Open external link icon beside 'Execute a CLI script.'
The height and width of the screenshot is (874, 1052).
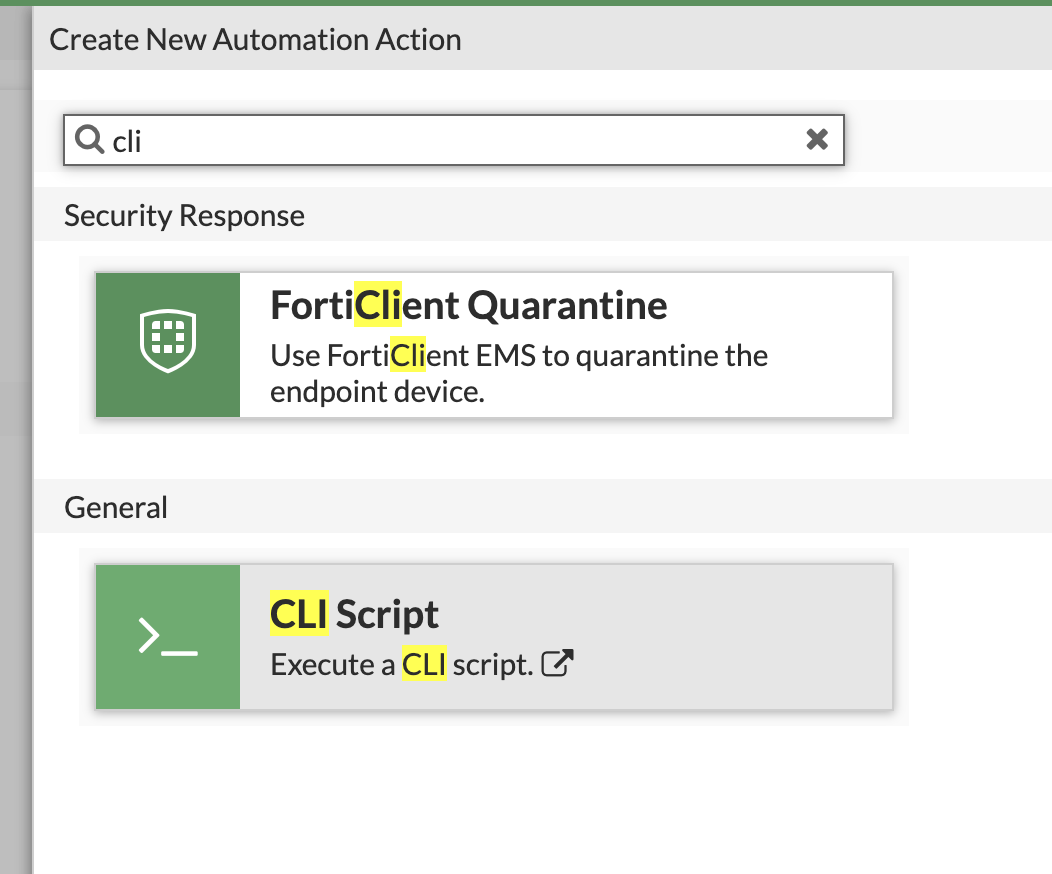tap(558, 664)
